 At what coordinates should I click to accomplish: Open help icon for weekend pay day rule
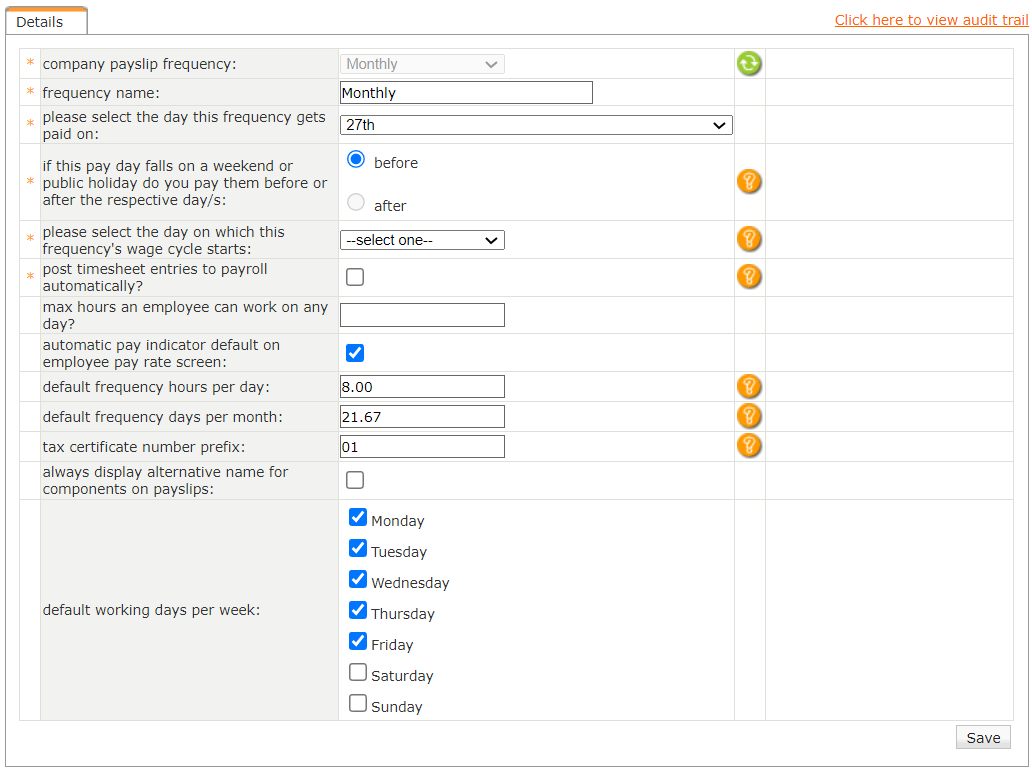pos(749,182)
